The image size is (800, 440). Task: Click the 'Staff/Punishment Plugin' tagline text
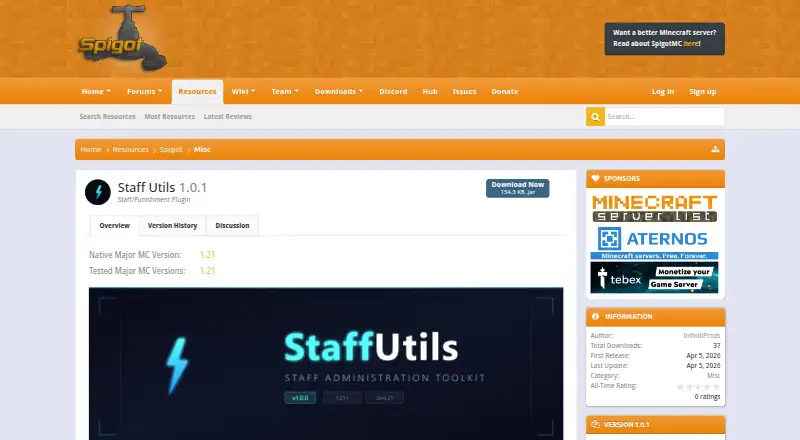click(x=154, y=200)
